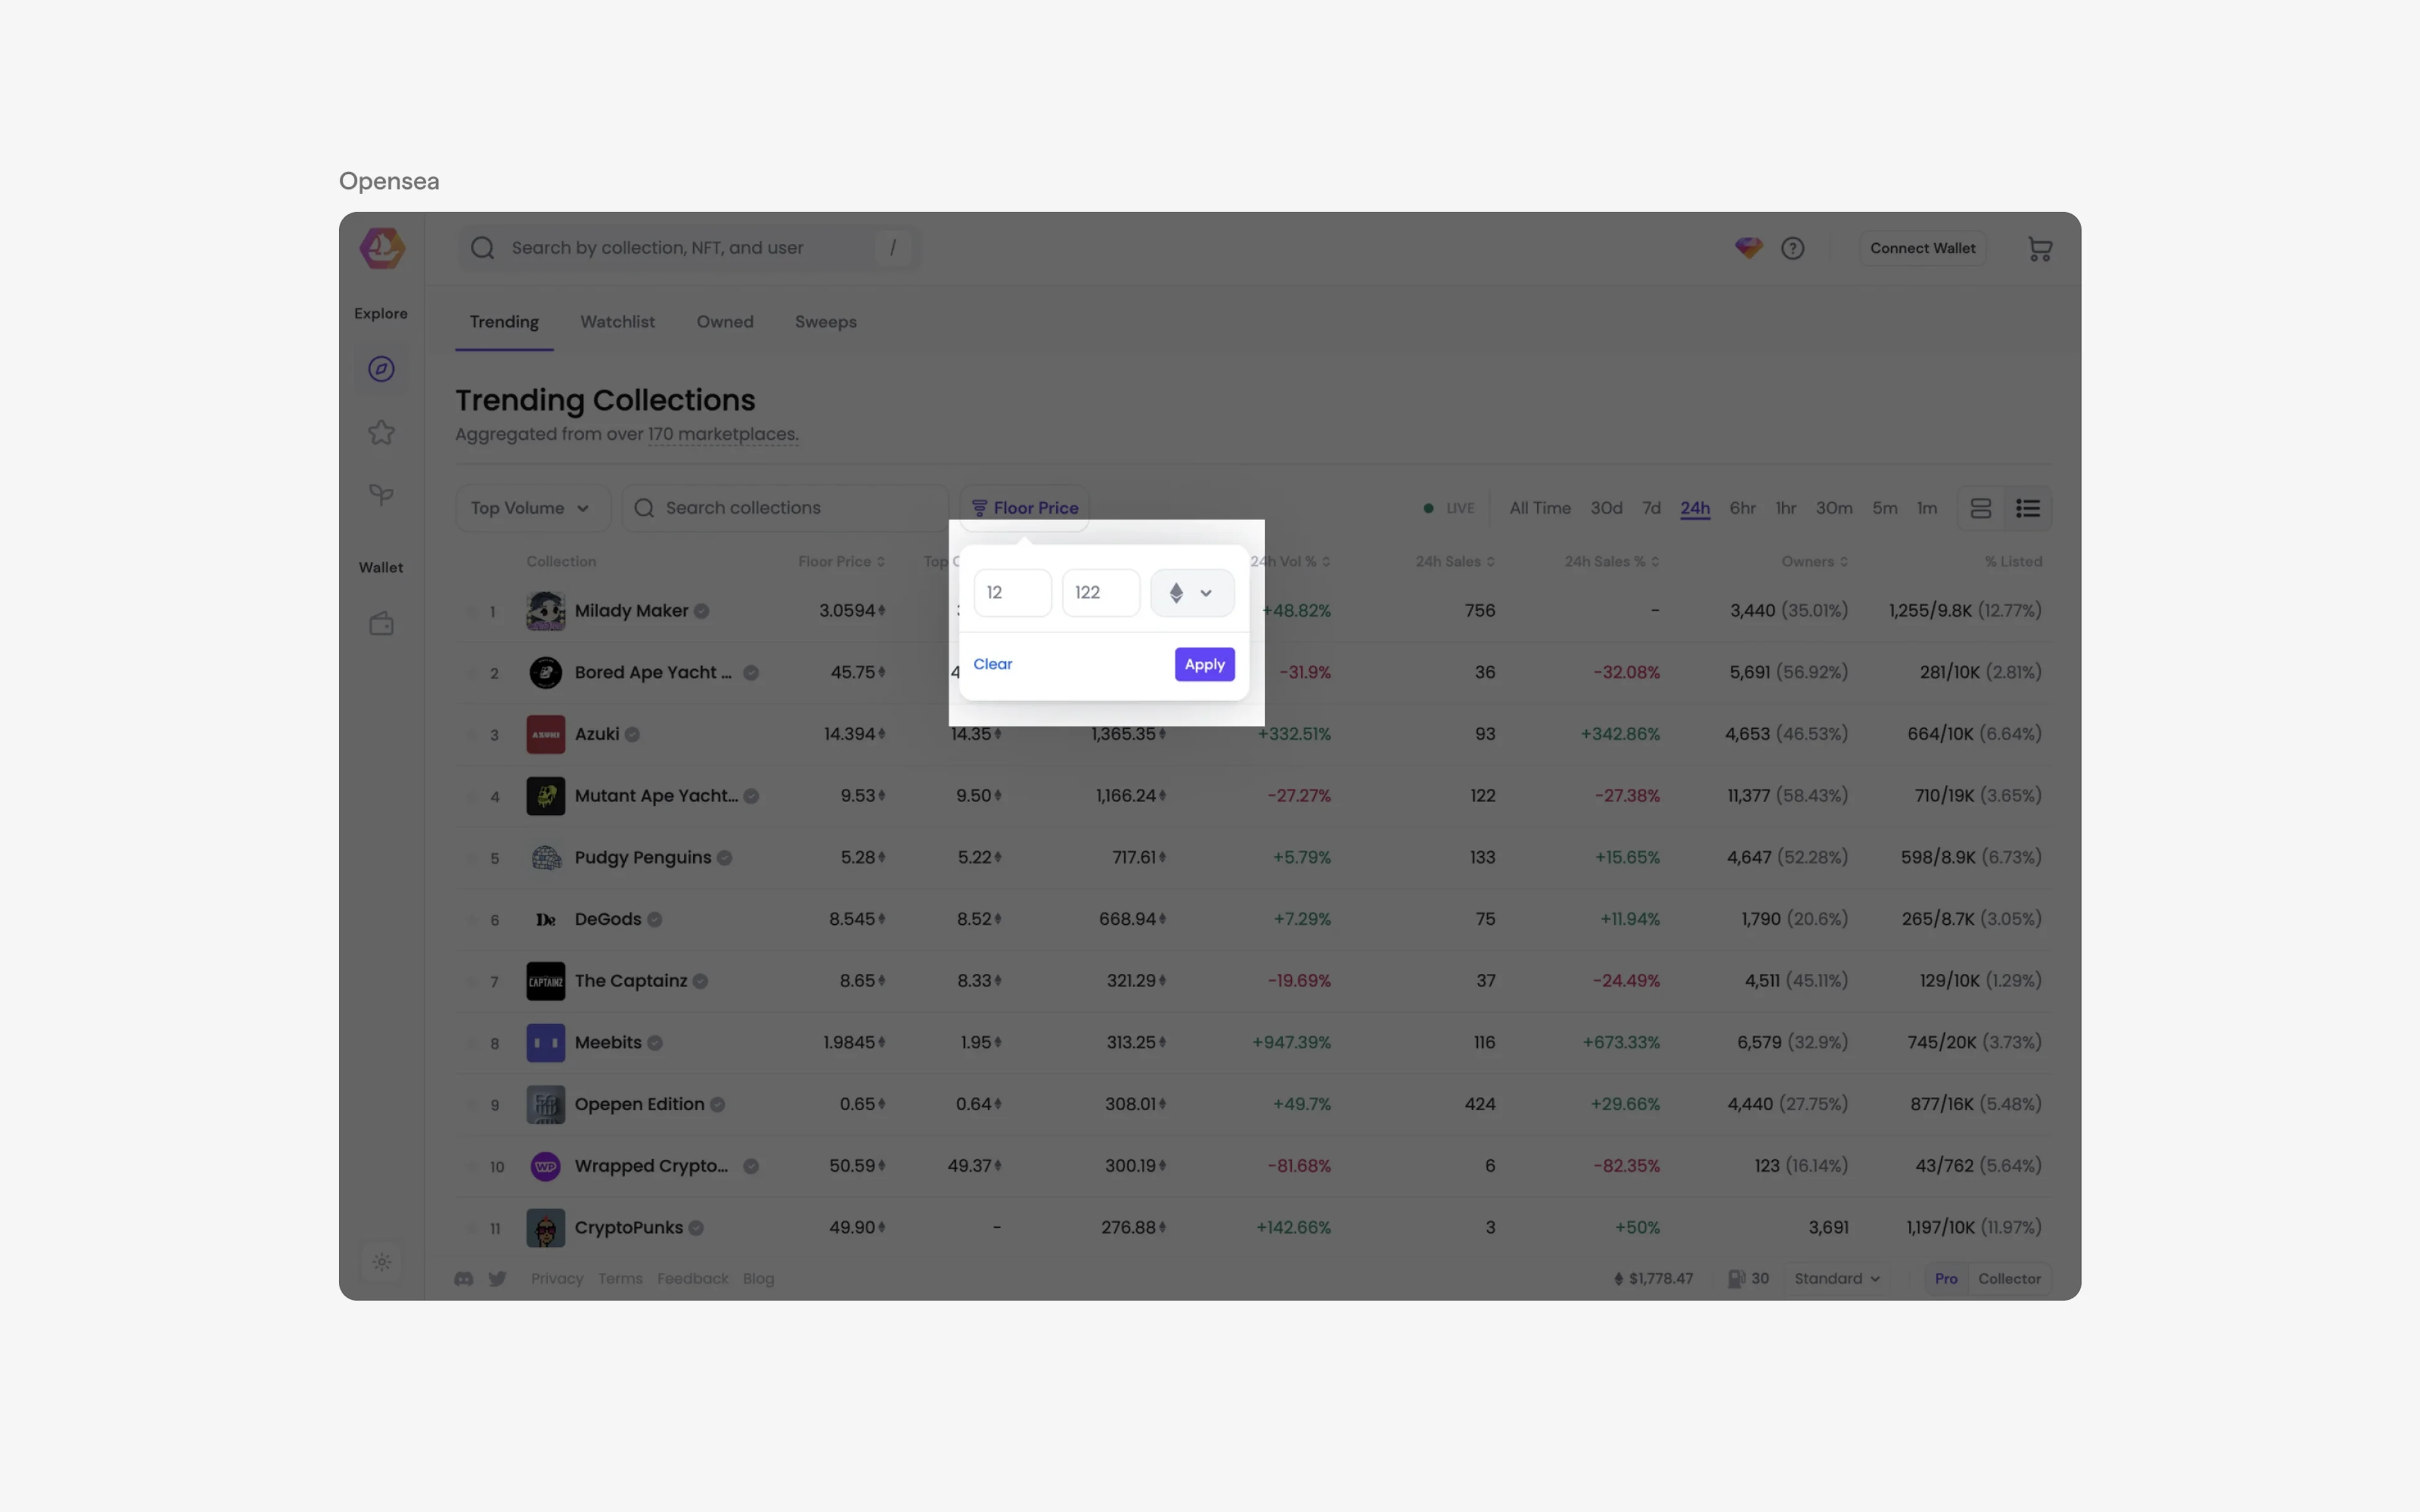2420x1512 pixels.
Task: Click the OpenSea logo in the sidebar
Action: (381, 248)
